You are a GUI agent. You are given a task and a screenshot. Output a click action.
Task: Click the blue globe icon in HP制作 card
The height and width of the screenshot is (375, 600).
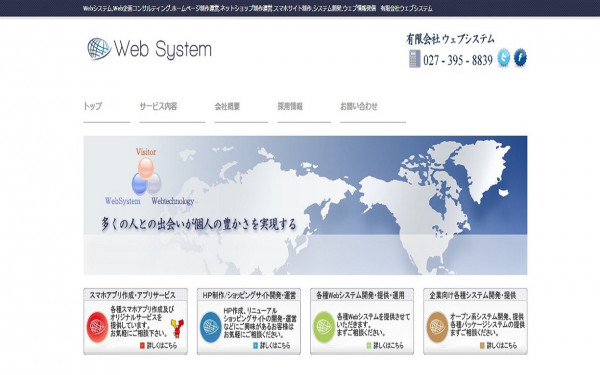[210, 327]
